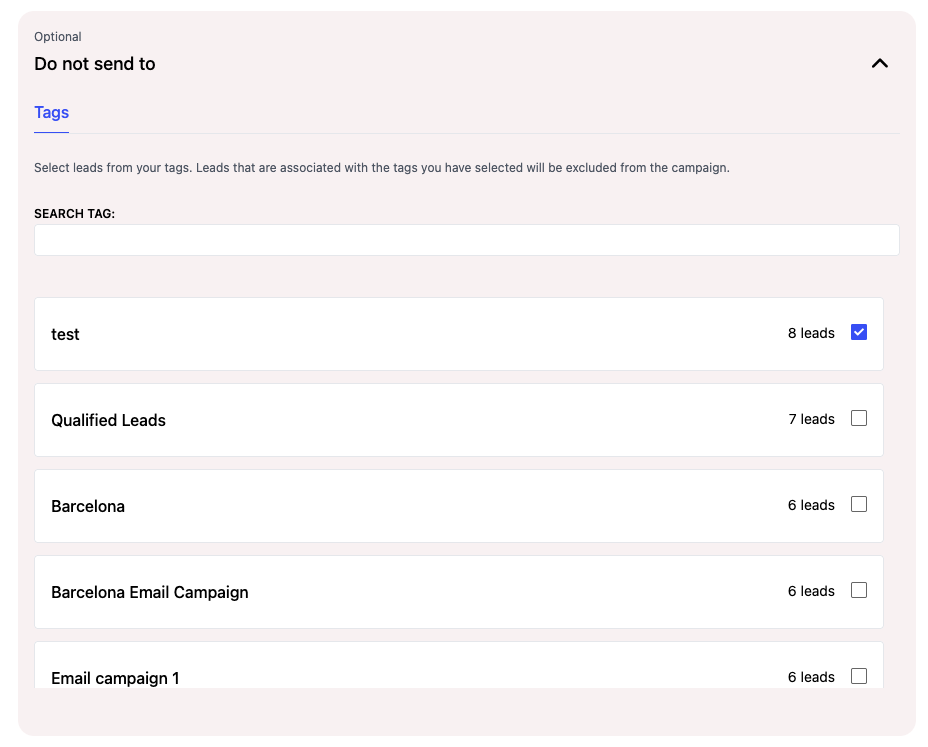The width and height of the screenshot is (928, 747).
Task: Click the Barcelona Email Campaign tag name
Action: pyautogui.click(x=149, y=592)
